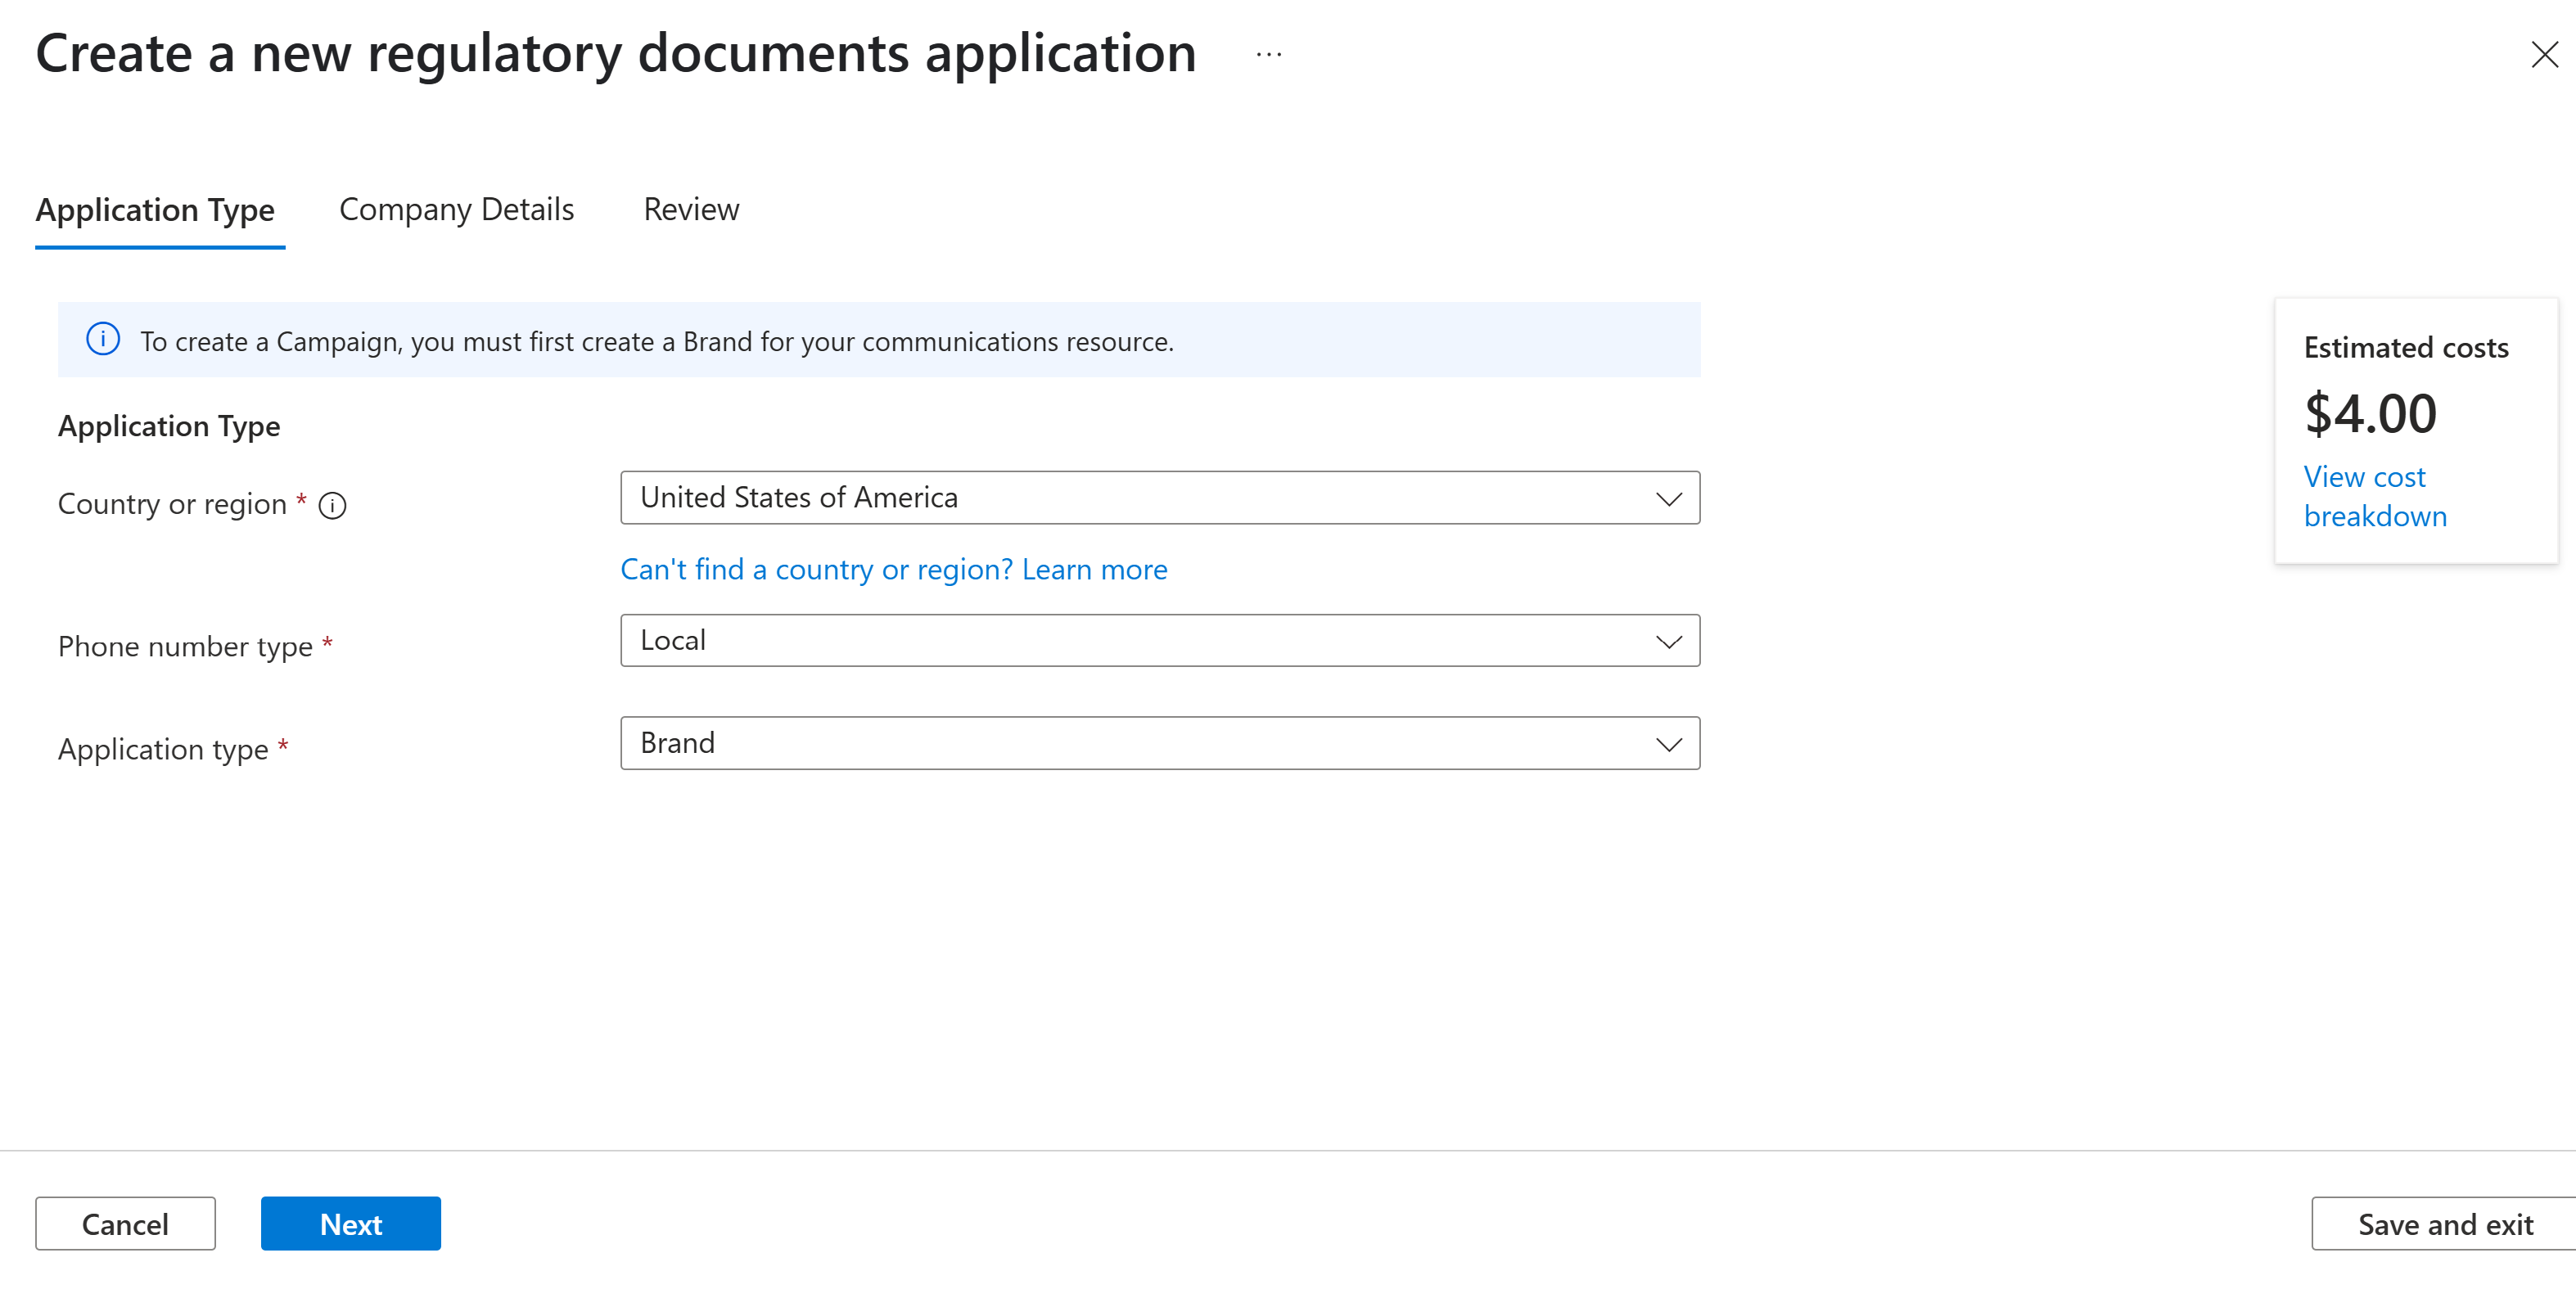
Task: Open the Country or region dropdown
Action: click(x=1160, y=498)
